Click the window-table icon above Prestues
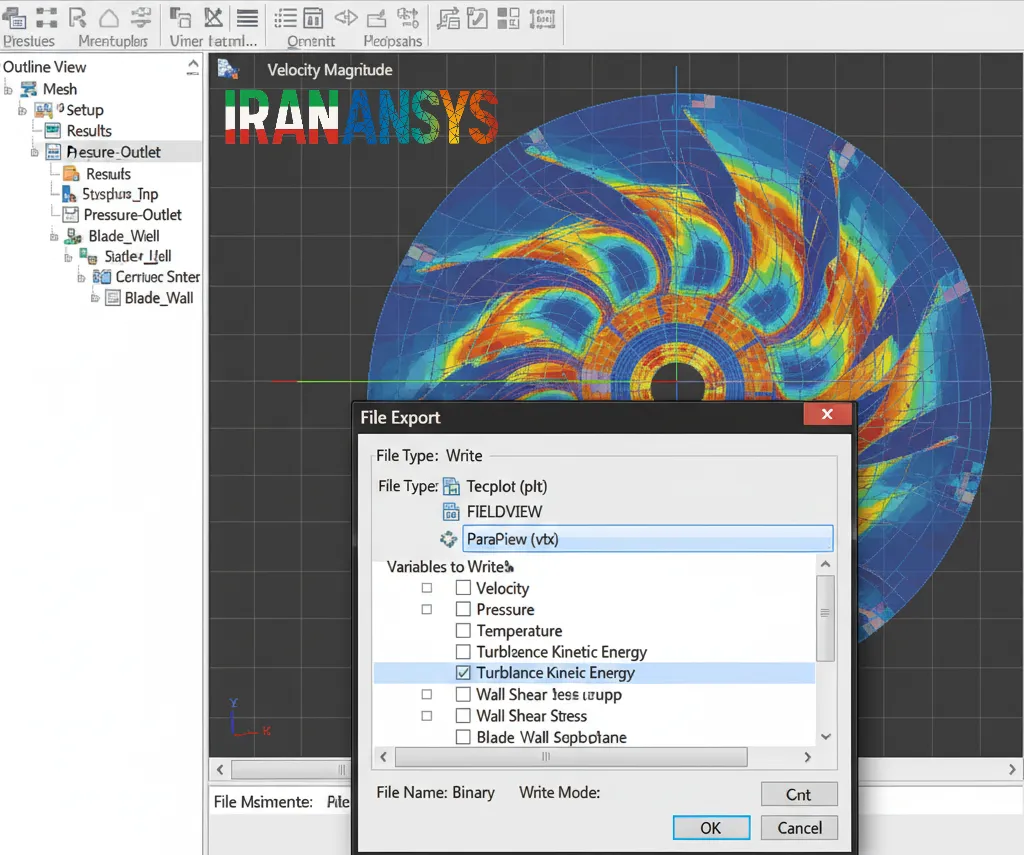The width and height of the screenshot is (1024, 855). pos(14,18)
